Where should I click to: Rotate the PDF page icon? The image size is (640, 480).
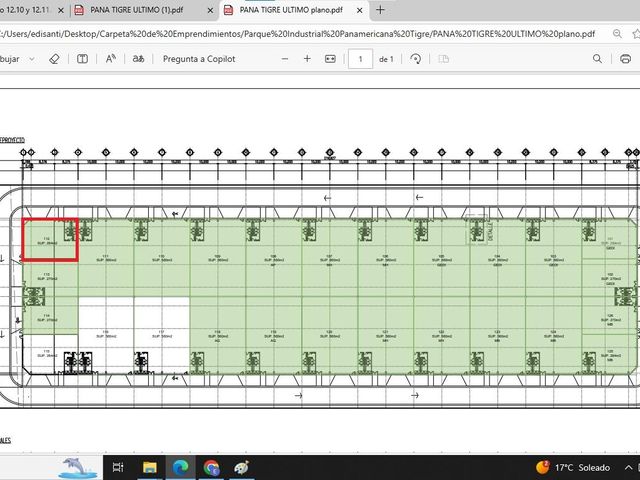(416, 59)
